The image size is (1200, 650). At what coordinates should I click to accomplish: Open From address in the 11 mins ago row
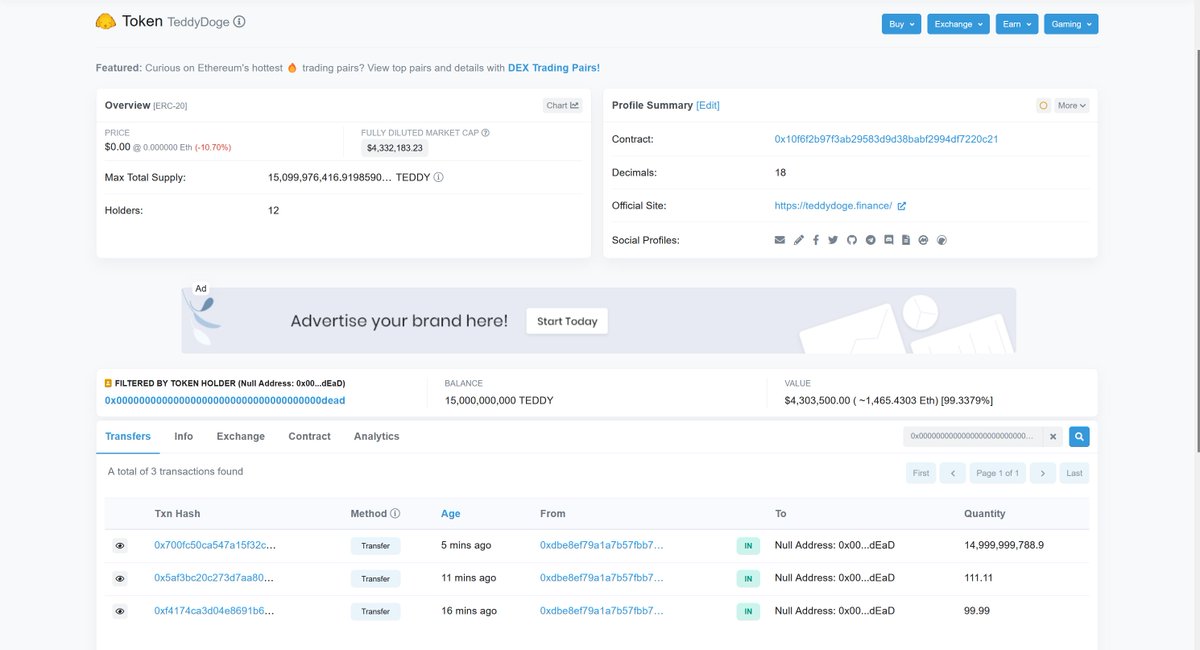coord(602,578)
